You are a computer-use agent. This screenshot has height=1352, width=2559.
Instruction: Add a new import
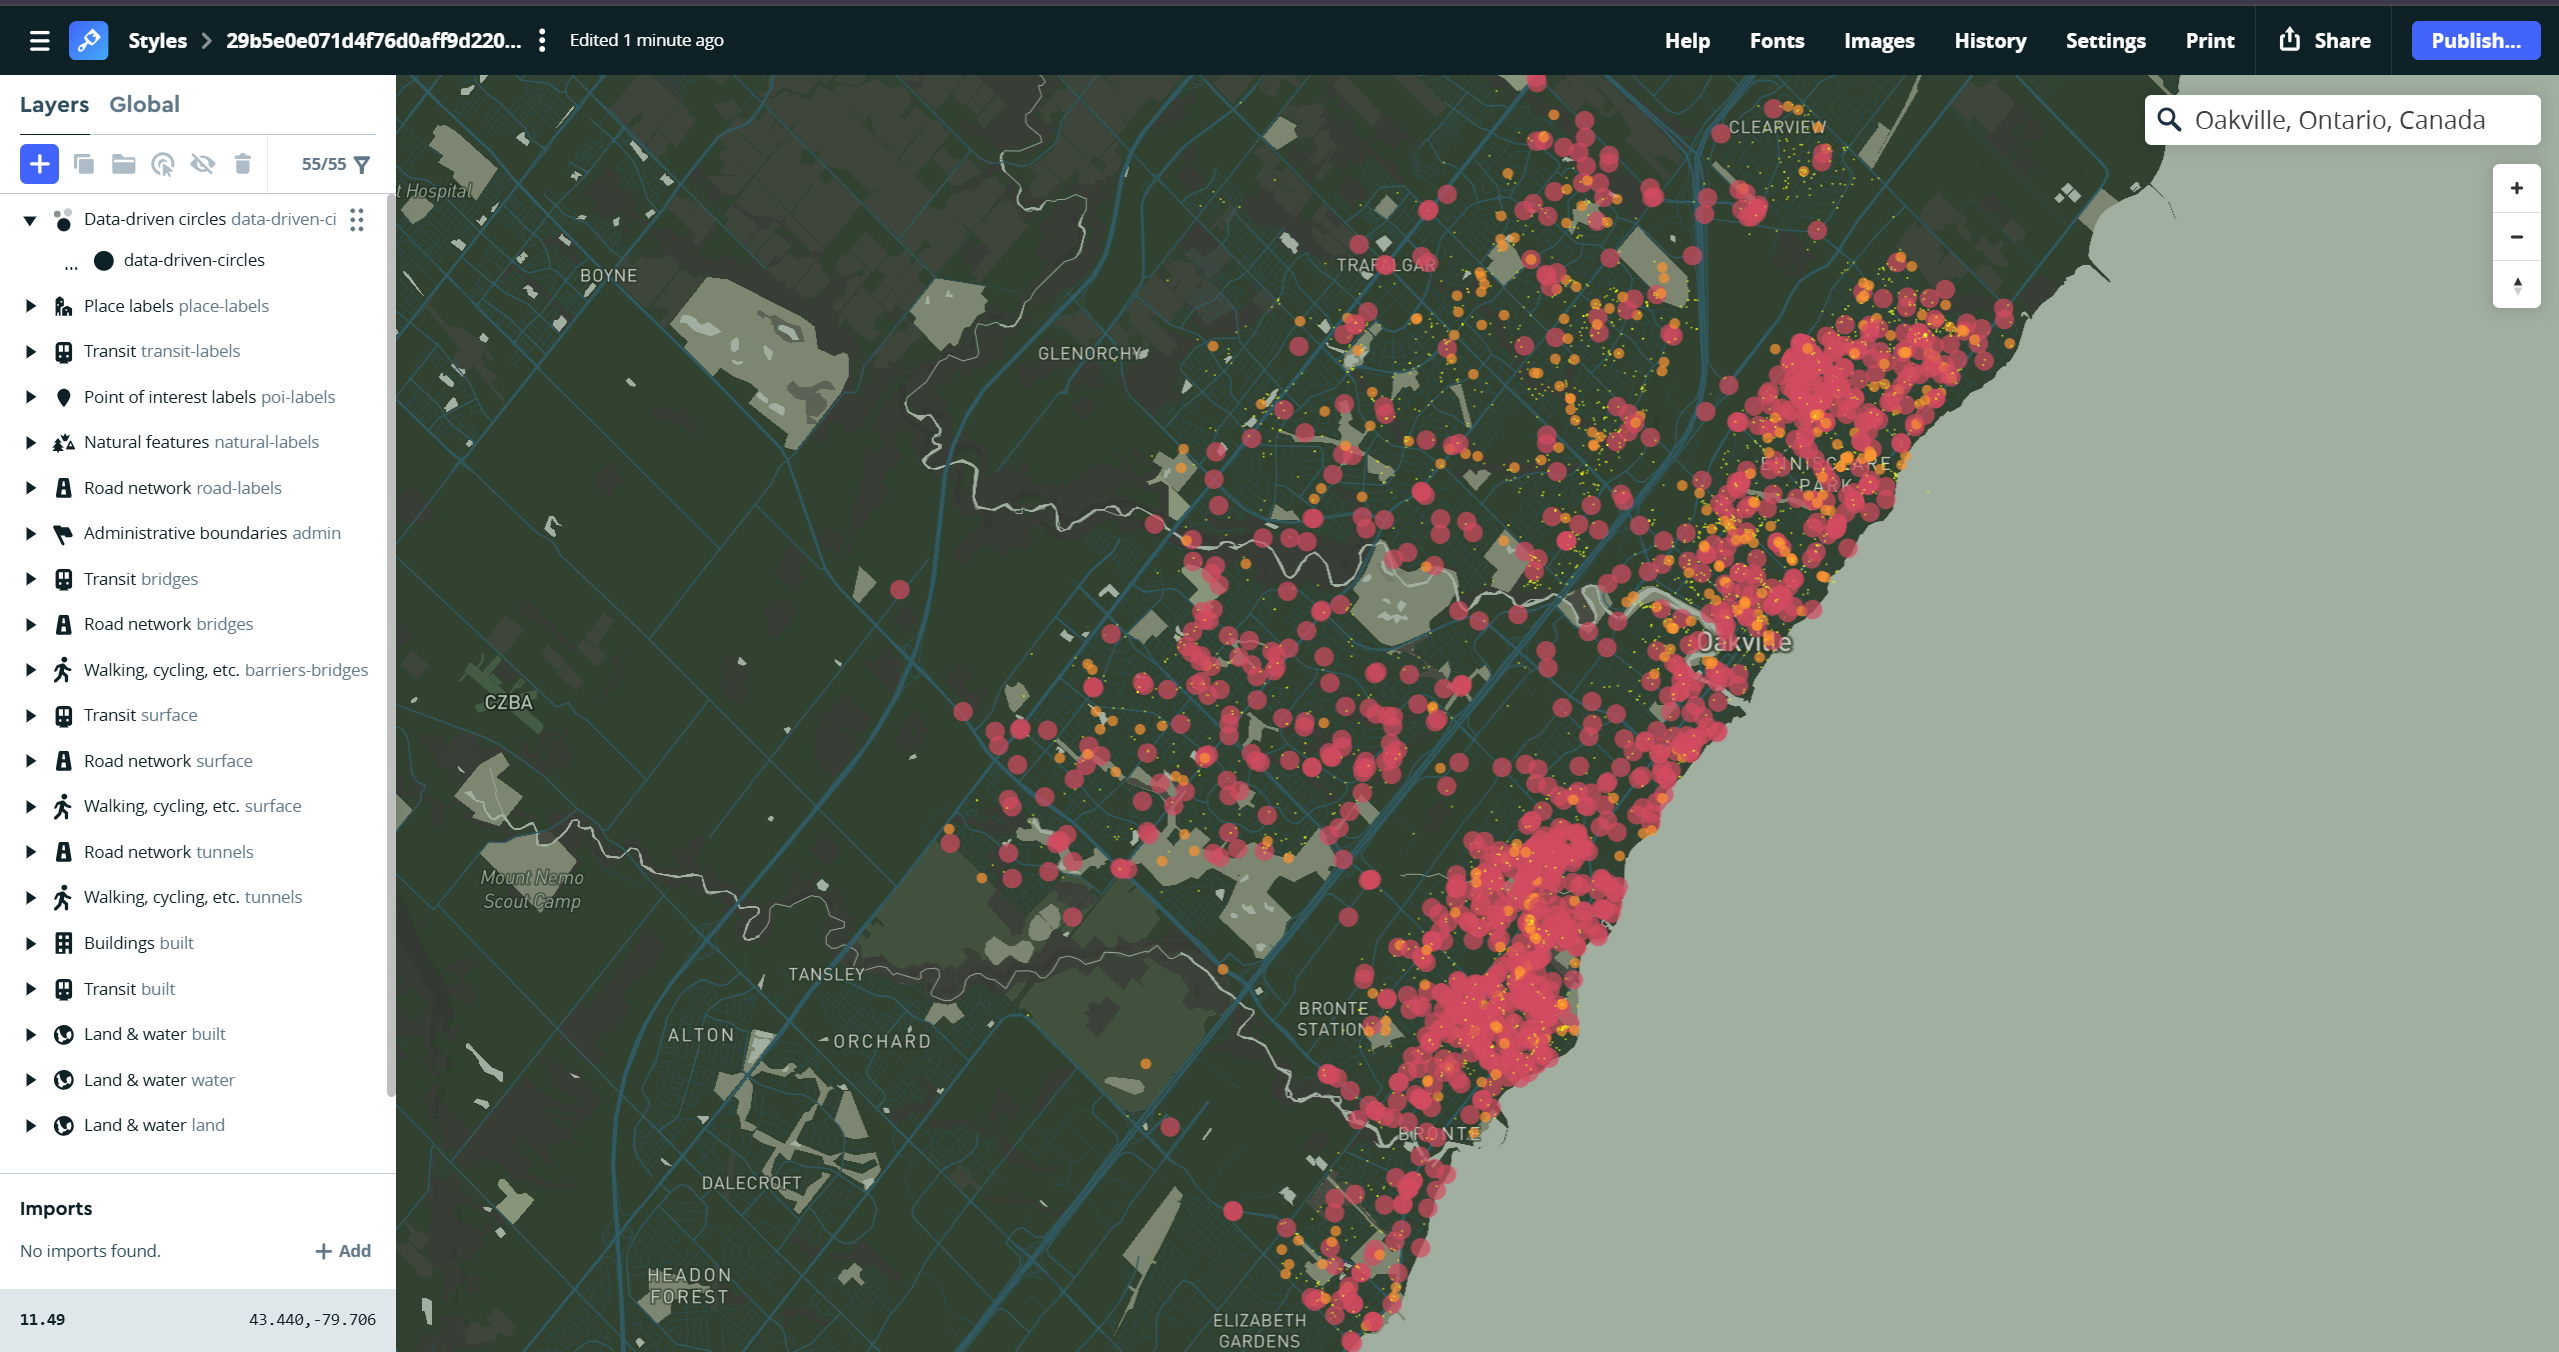343,1251
